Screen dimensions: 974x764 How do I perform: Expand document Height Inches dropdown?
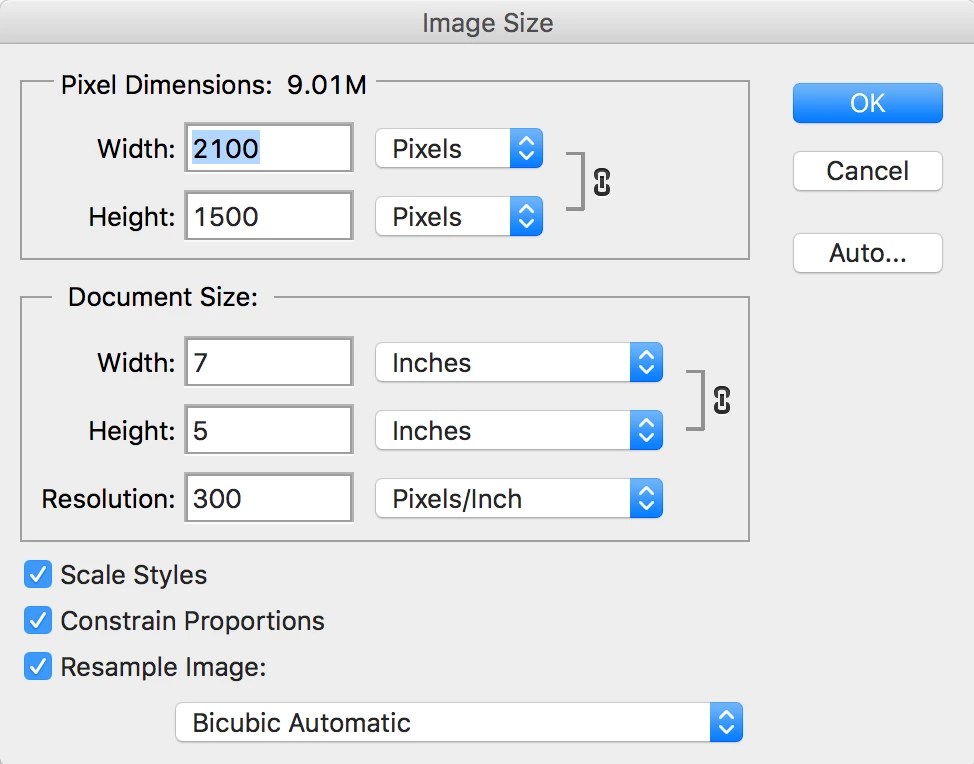(519, 431)
